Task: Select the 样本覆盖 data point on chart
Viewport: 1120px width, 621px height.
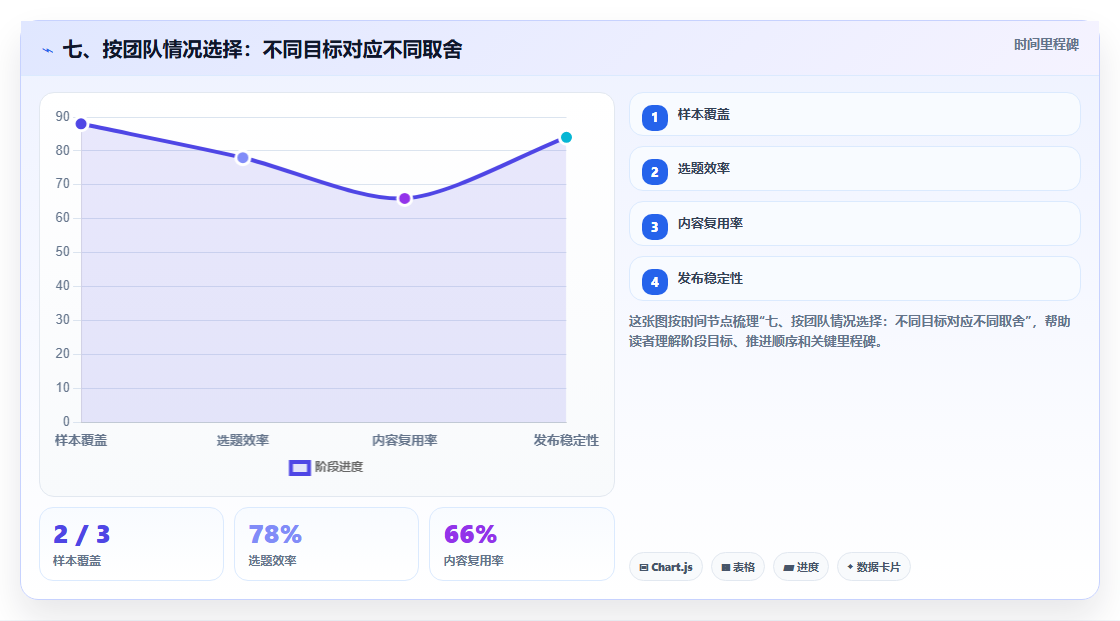Action: tap(81, 124)
